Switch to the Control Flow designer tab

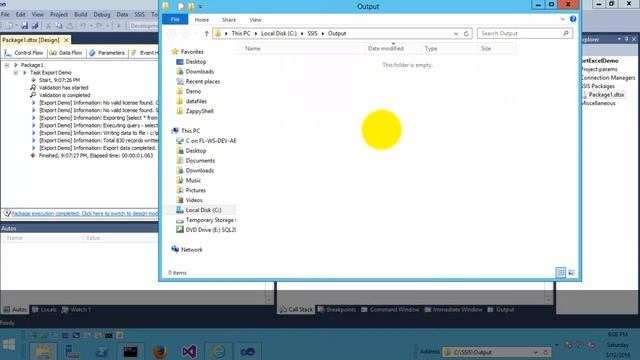24,53
